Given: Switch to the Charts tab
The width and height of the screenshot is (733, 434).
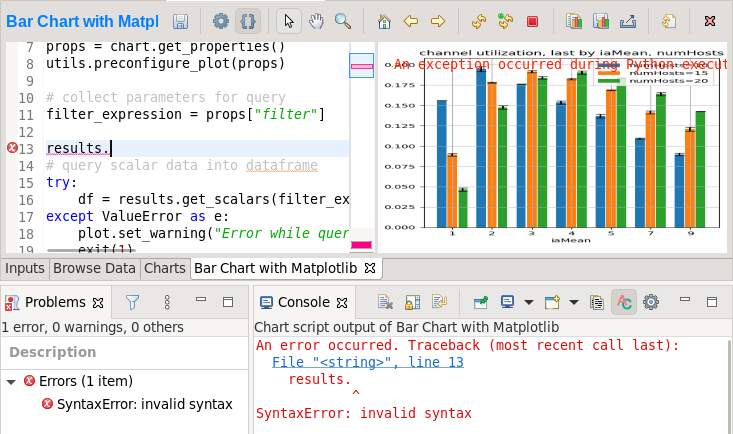Looking at the screenshot, I should [x=165, y=268].
